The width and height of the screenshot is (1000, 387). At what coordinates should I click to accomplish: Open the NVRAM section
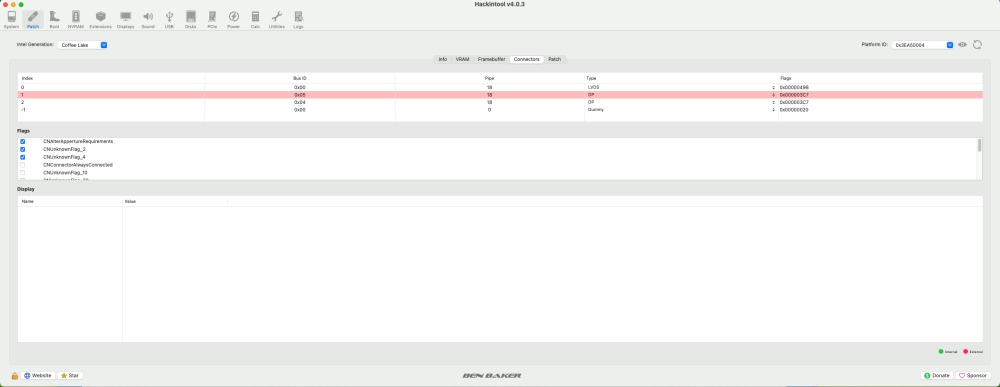click(76, 20)
